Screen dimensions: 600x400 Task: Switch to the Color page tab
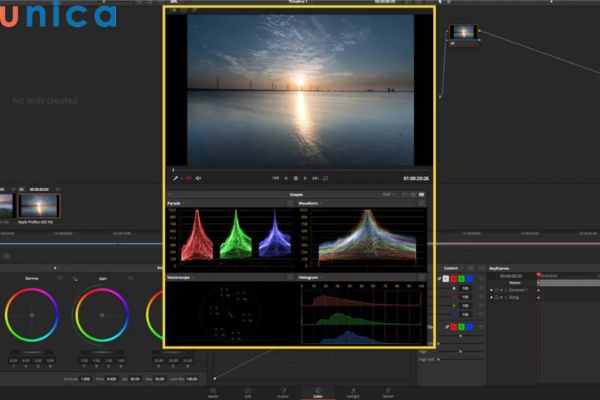(x=318, y=392)
